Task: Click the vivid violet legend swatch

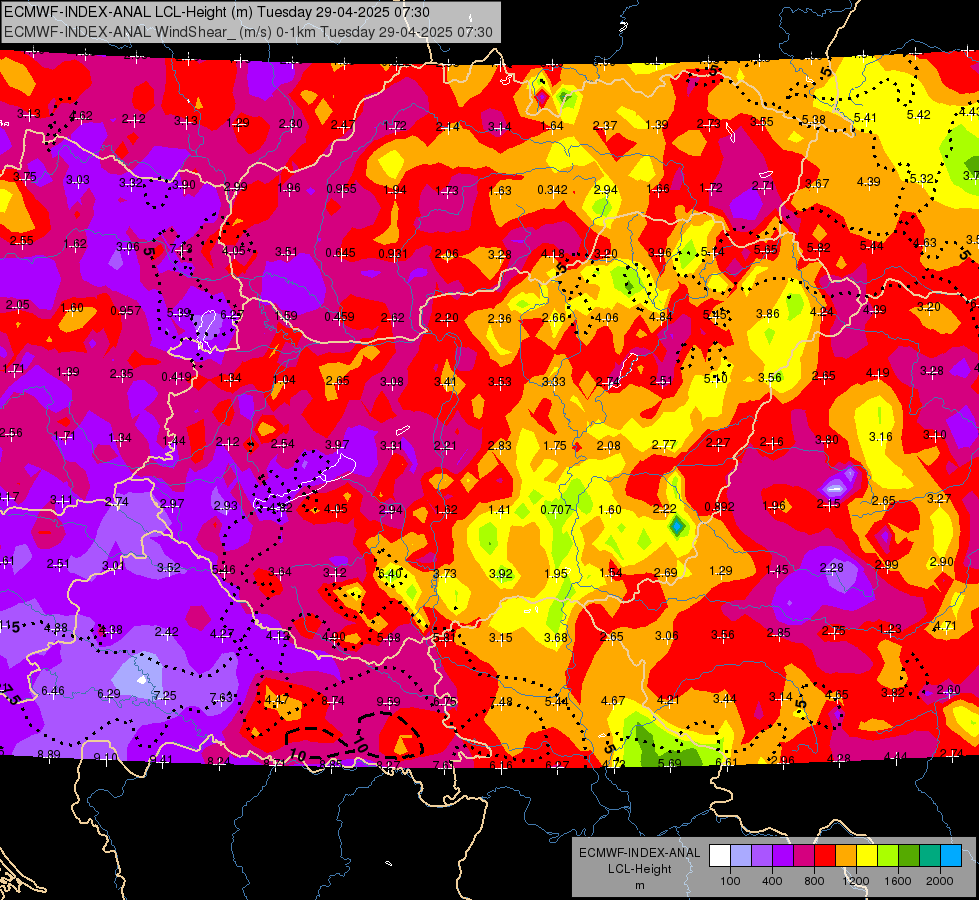Action: [783, 856]
